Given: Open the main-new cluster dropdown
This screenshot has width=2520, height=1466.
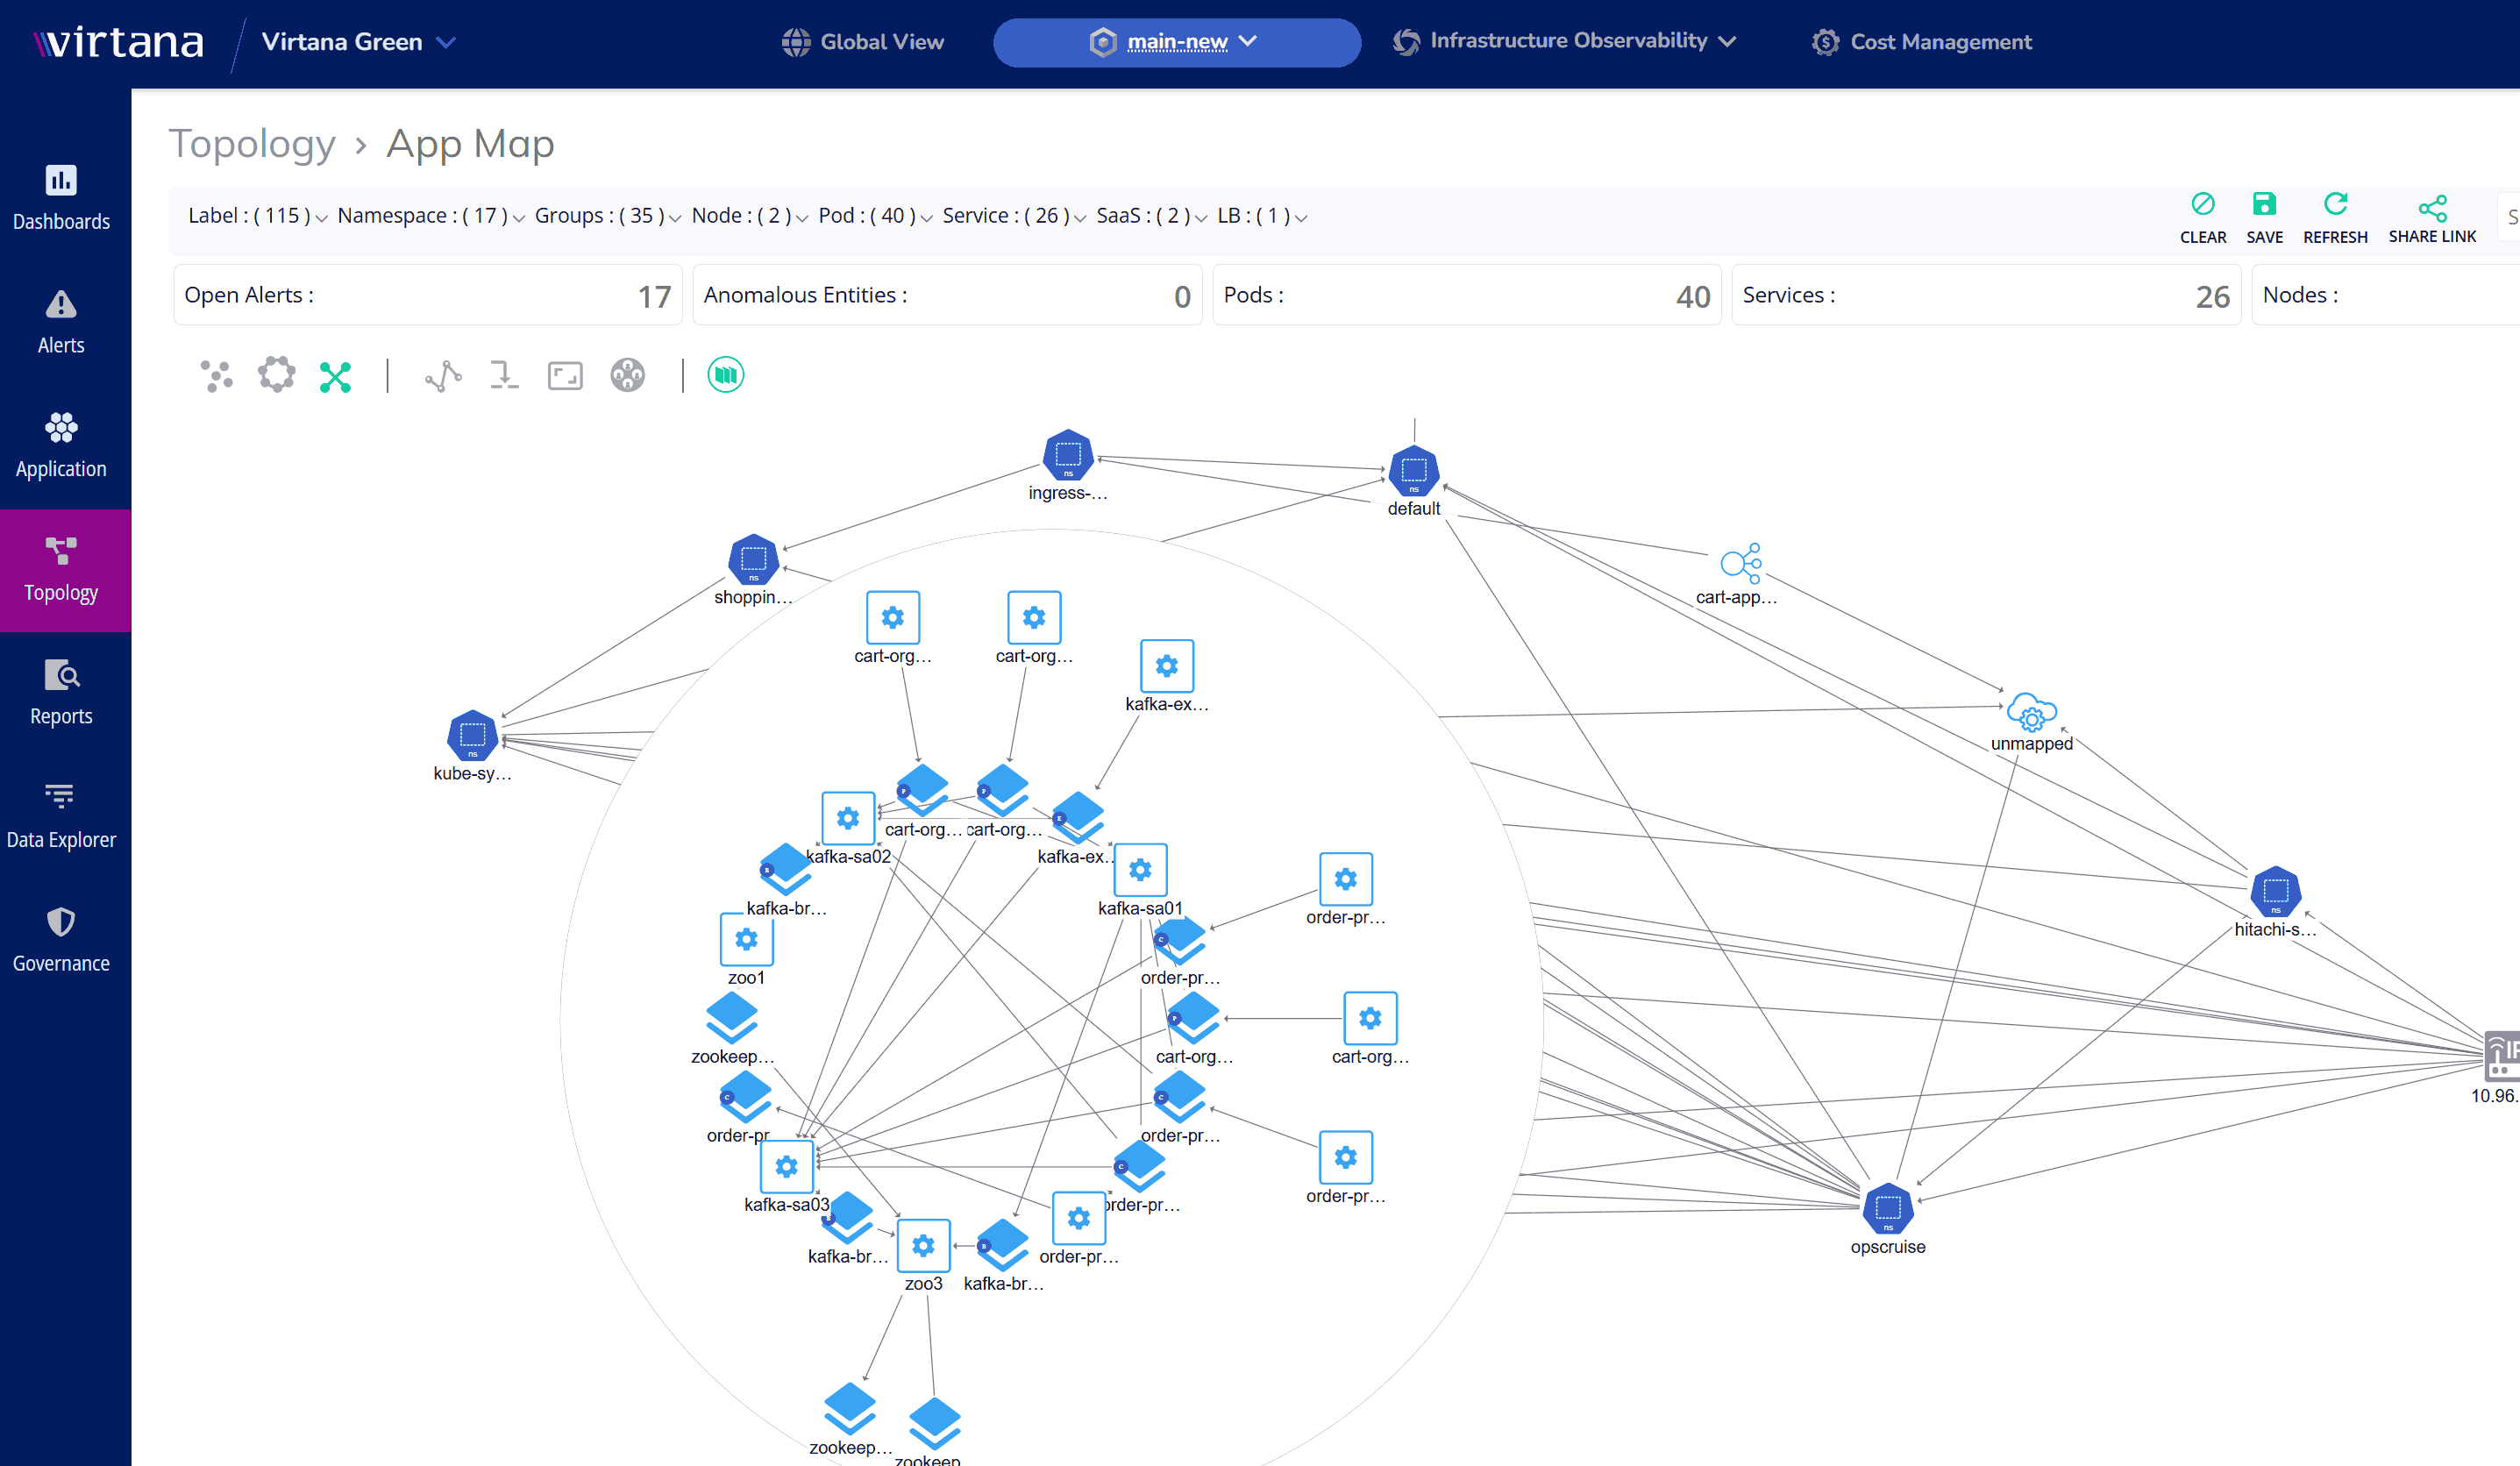Looking at the screenshot, I should pos(1176,42).
